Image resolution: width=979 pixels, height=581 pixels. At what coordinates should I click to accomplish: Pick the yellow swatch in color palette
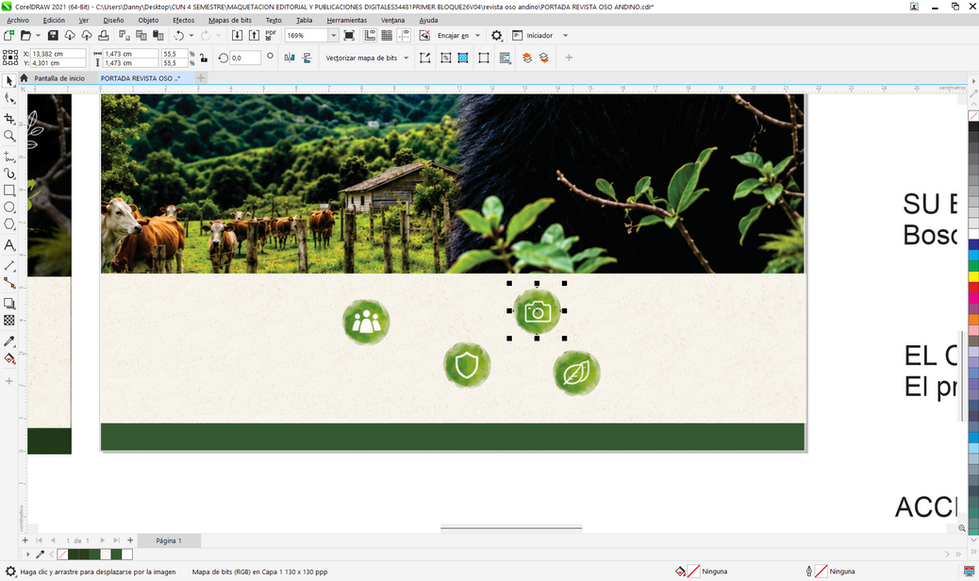coord(973,277)
